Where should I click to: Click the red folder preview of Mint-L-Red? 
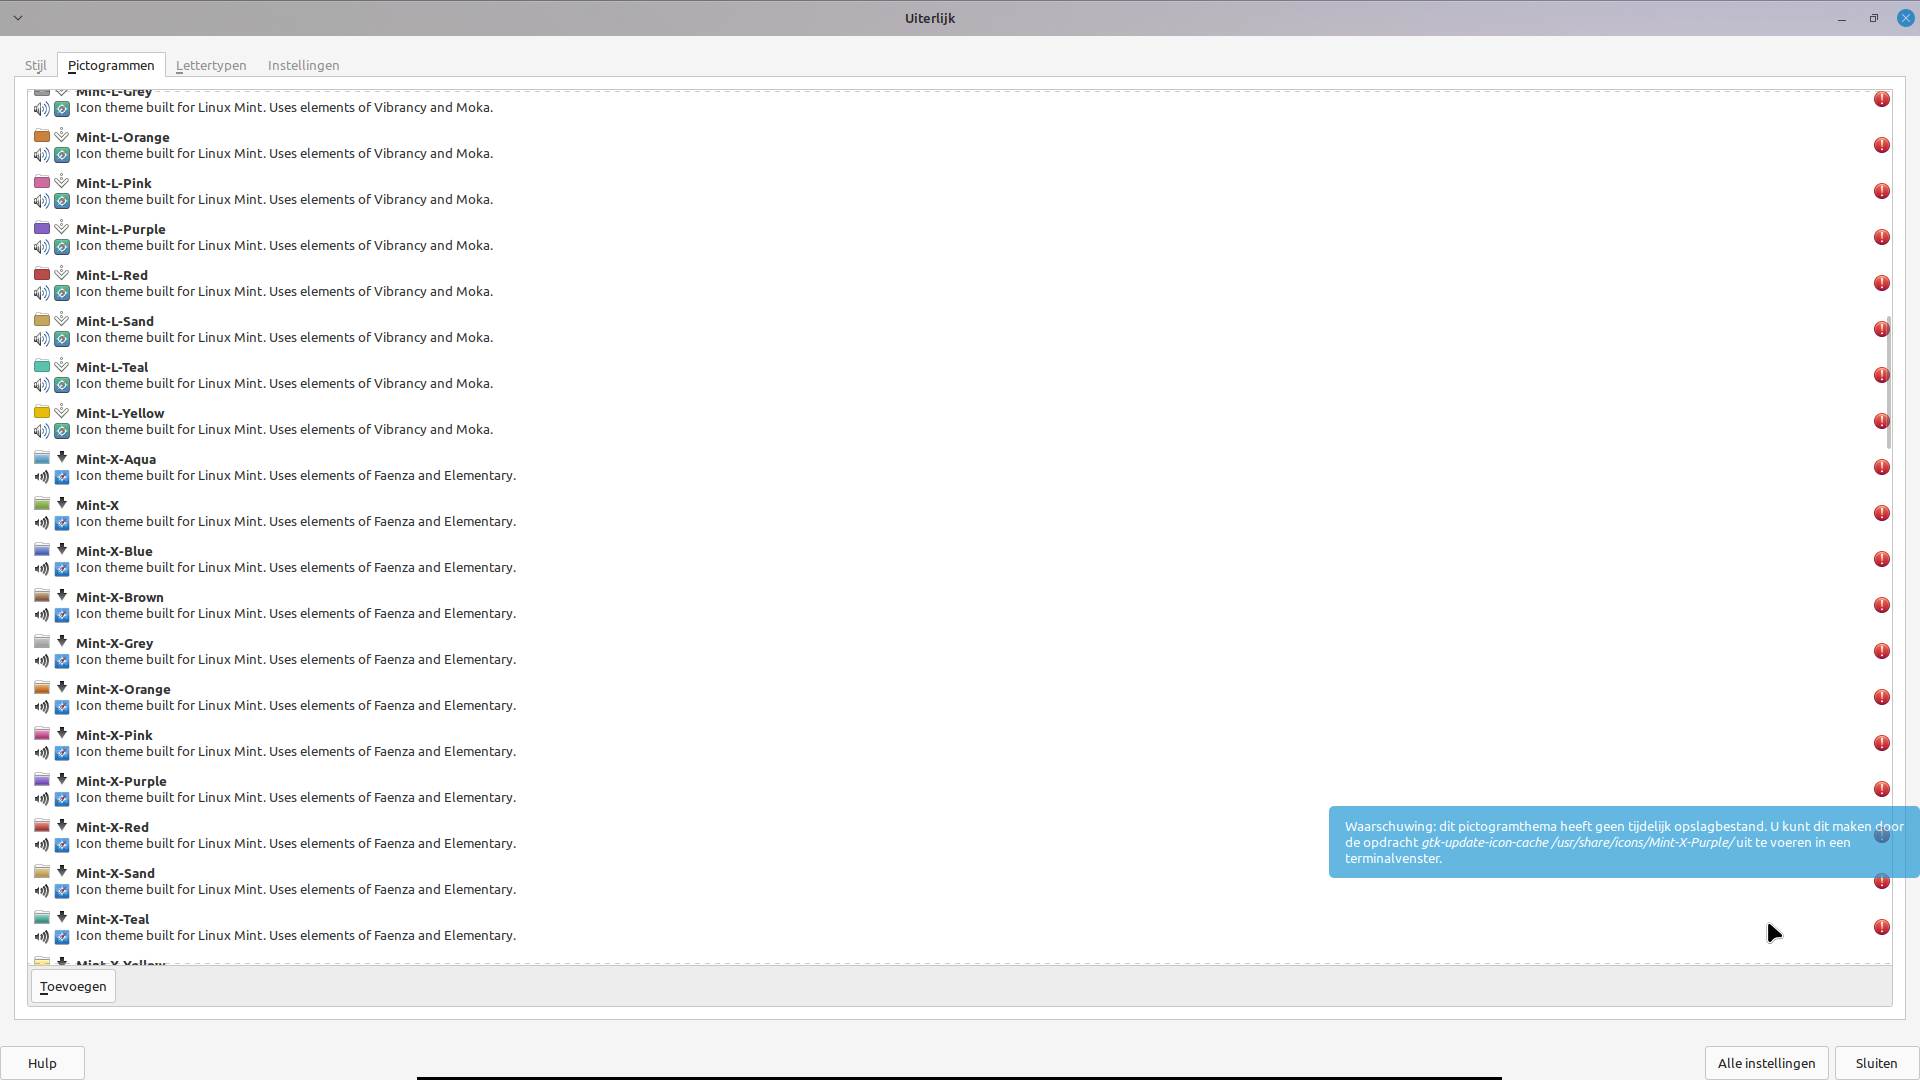point(42,274)
